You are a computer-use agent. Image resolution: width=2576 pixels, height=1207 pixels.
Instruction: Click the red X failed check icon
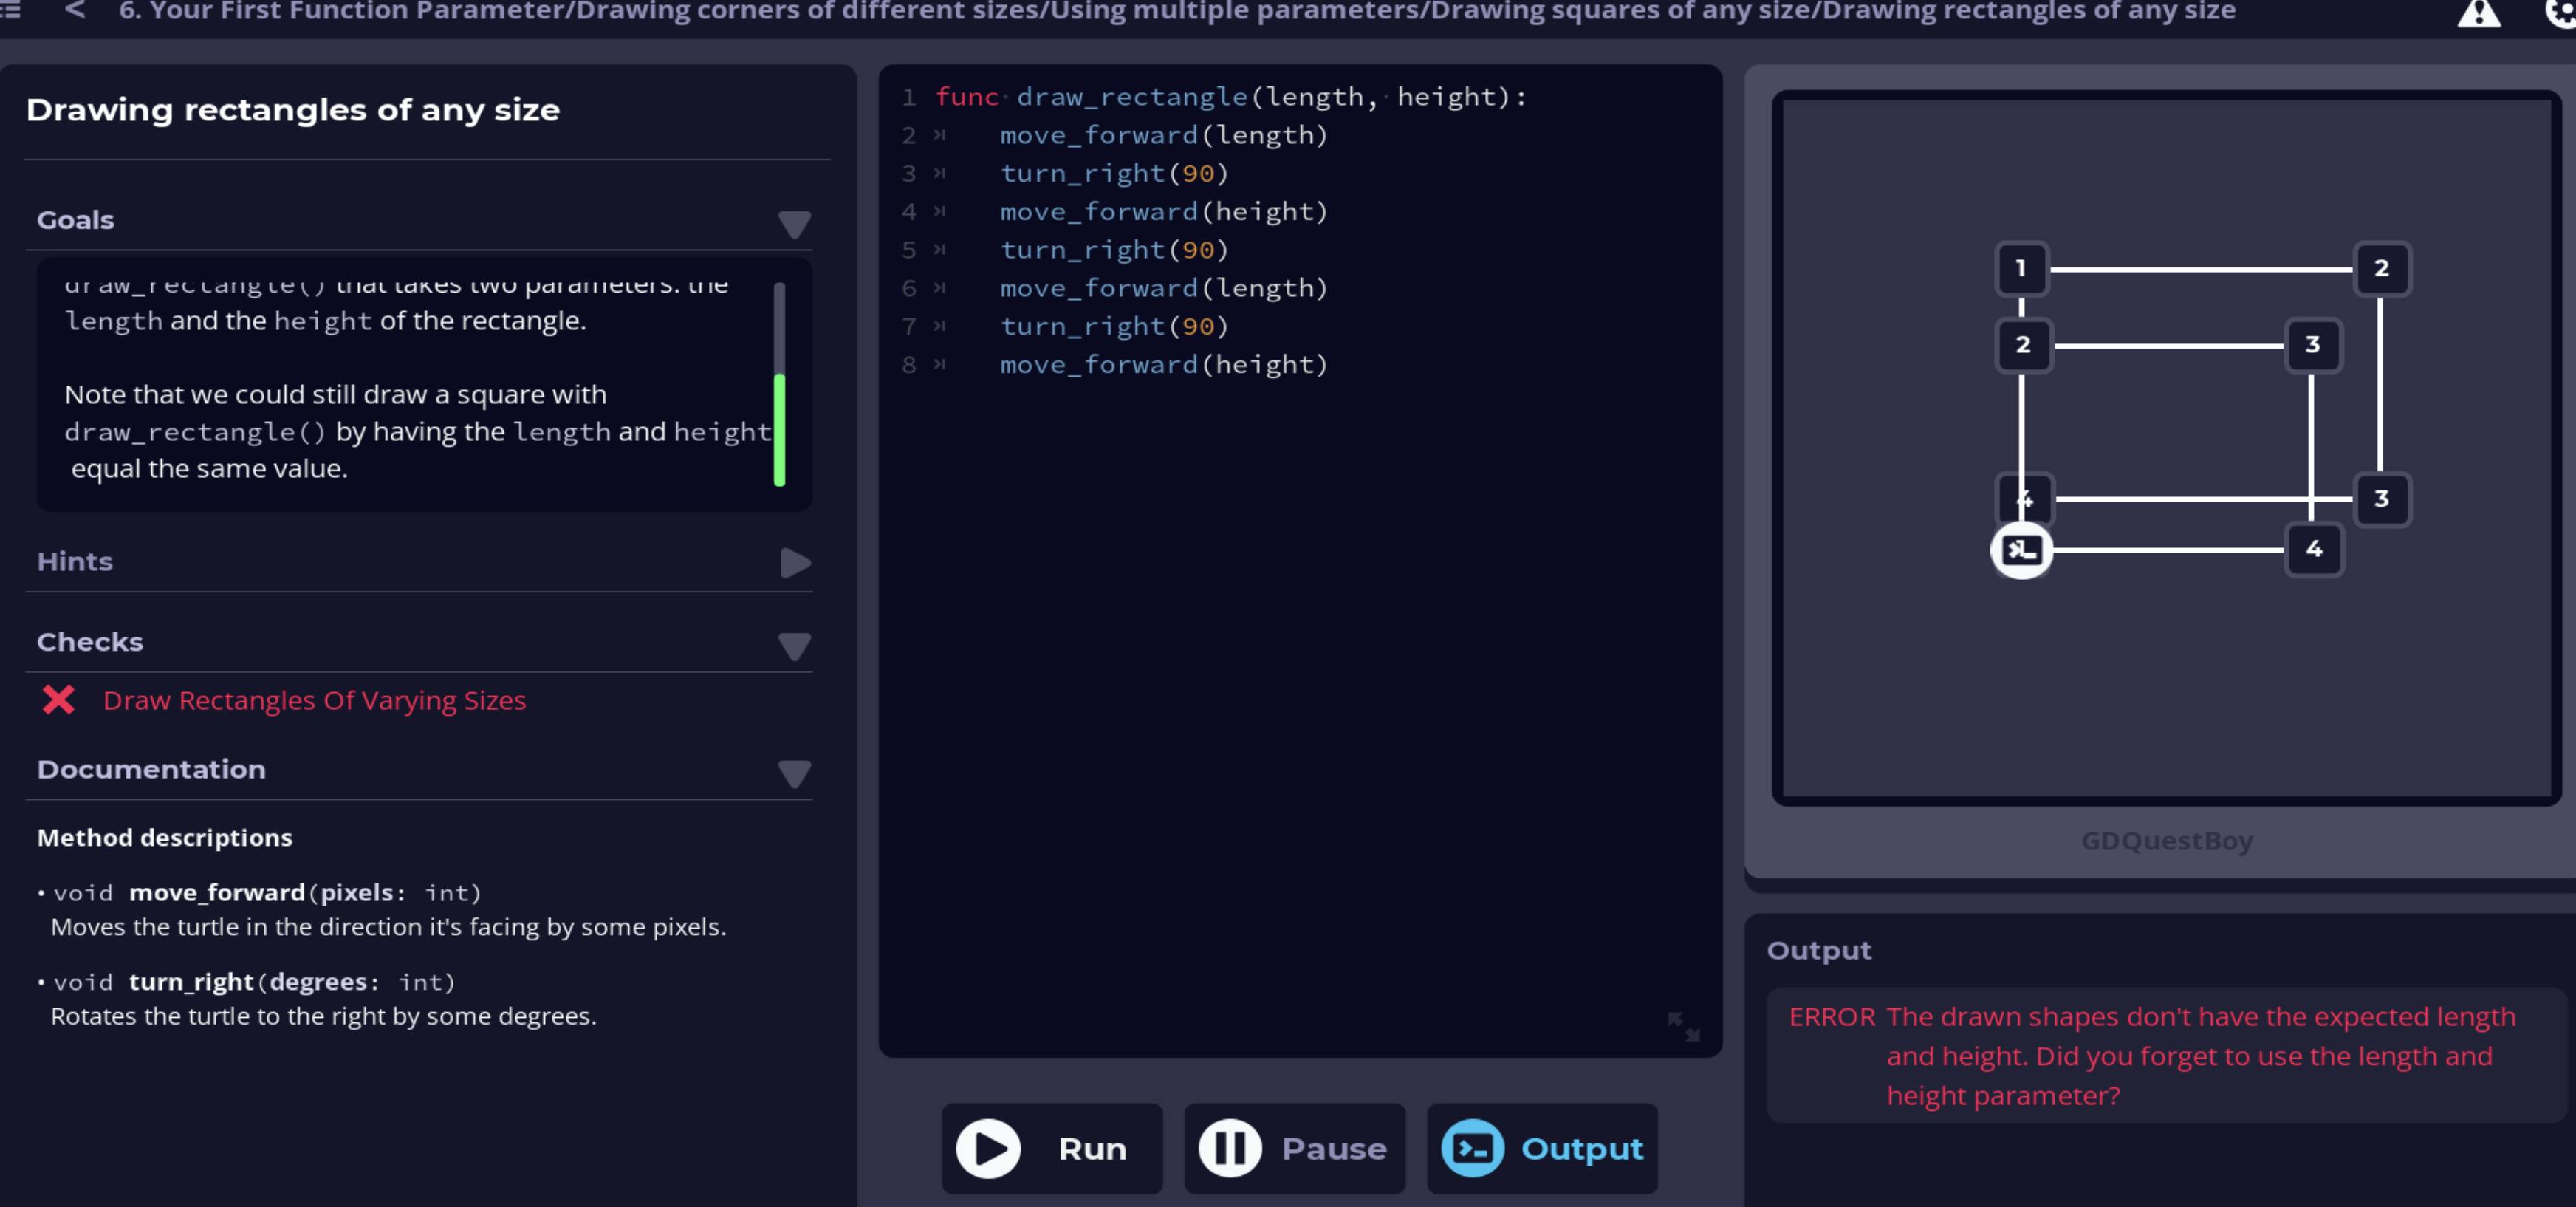[59, 700]
